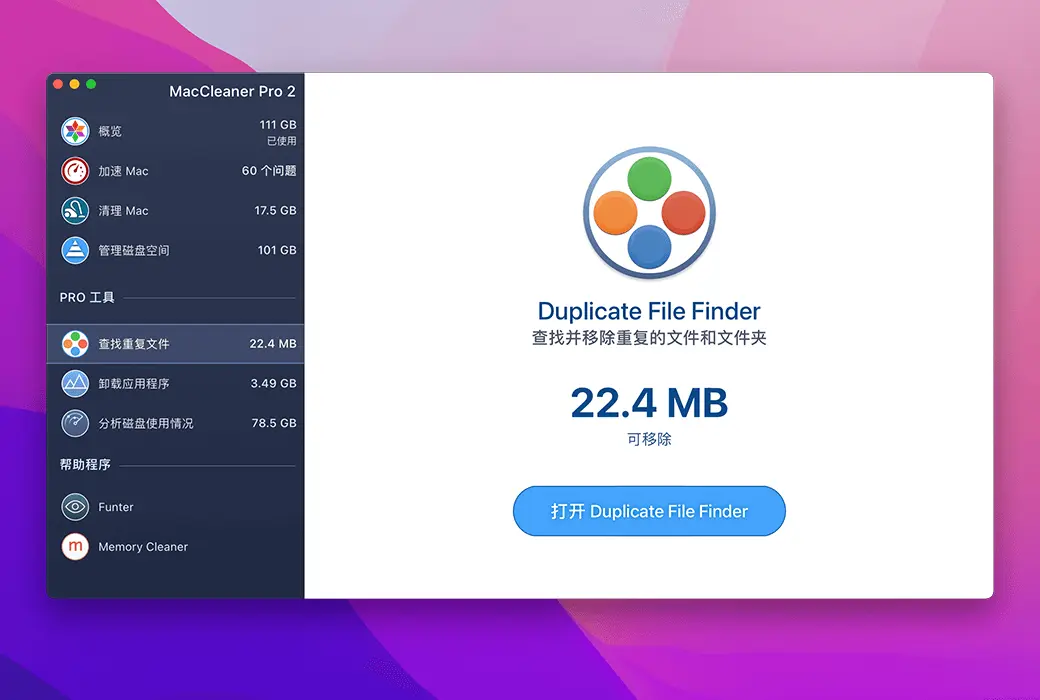Click the large Duplicate File Finder logo
Image resolution: width=1040 pixels, height=700 pixels.
[x=649, y=213]
